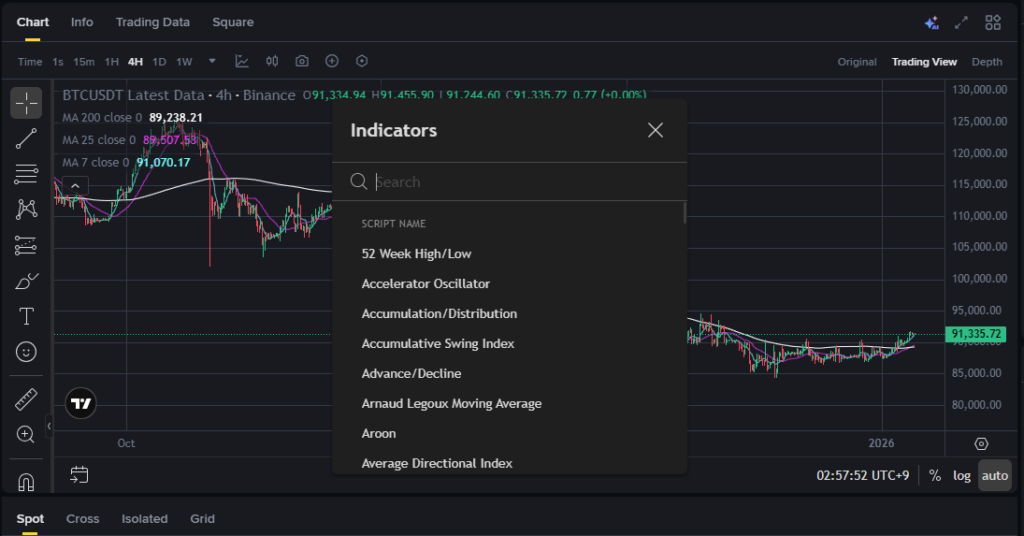The height and width of the screenshot is (536, 1024).
Task: Pick the ruler measure tool
Action: (x=27, y=399)
